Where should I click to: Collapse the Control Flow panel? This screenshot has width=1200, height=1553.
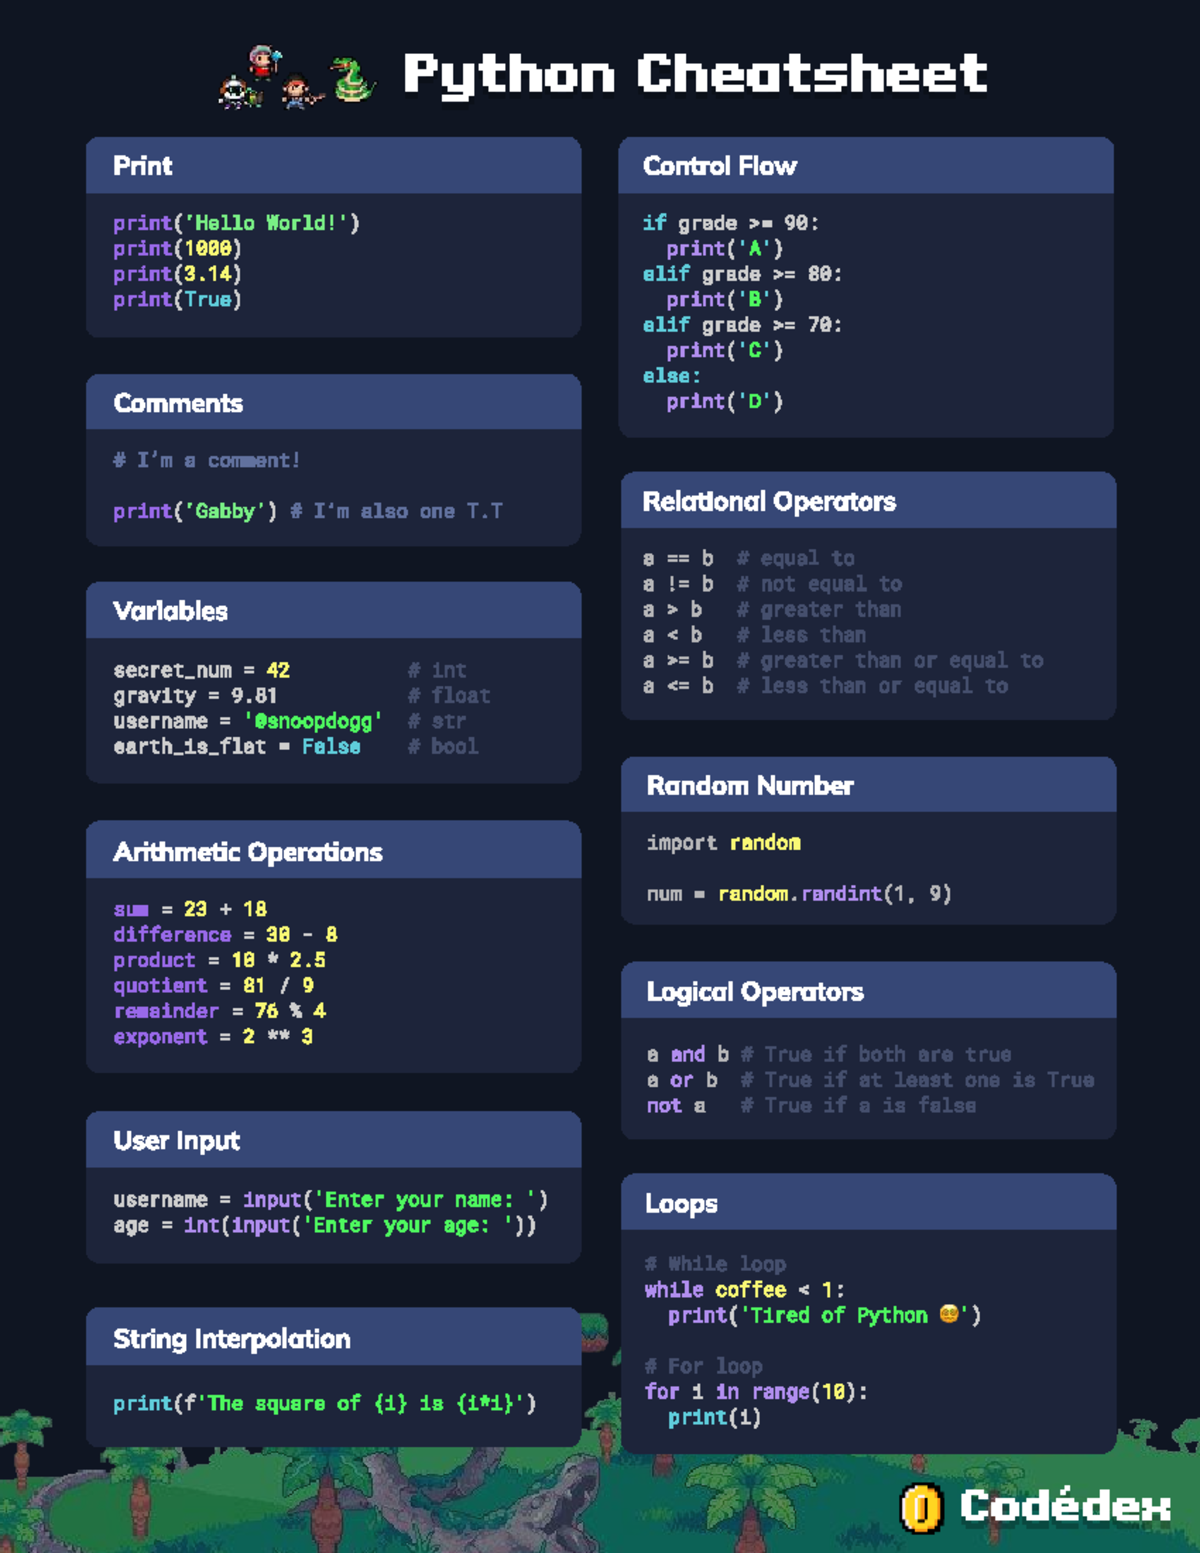coord(718,166)
